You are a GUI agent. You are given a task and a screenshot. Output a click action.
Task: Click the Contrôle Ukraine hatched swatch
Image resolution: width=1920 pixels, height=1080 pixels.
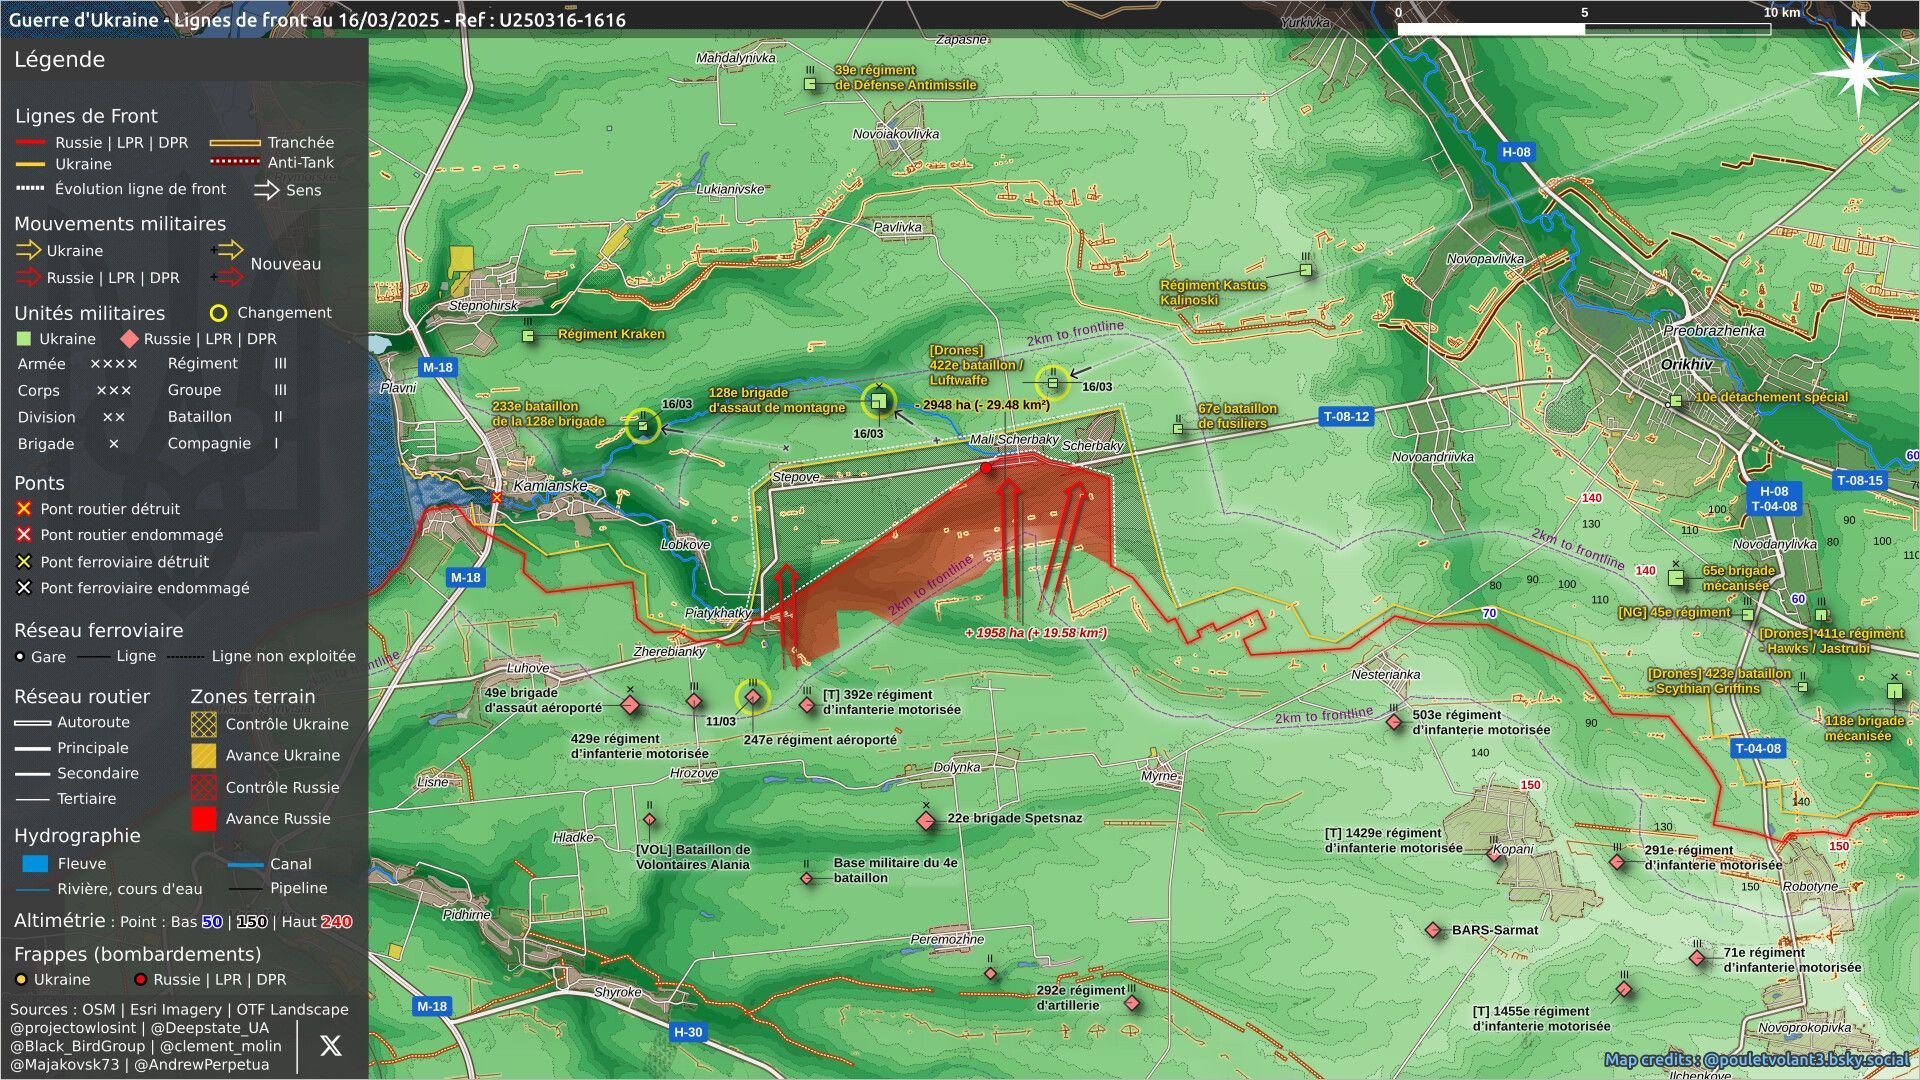204,724
